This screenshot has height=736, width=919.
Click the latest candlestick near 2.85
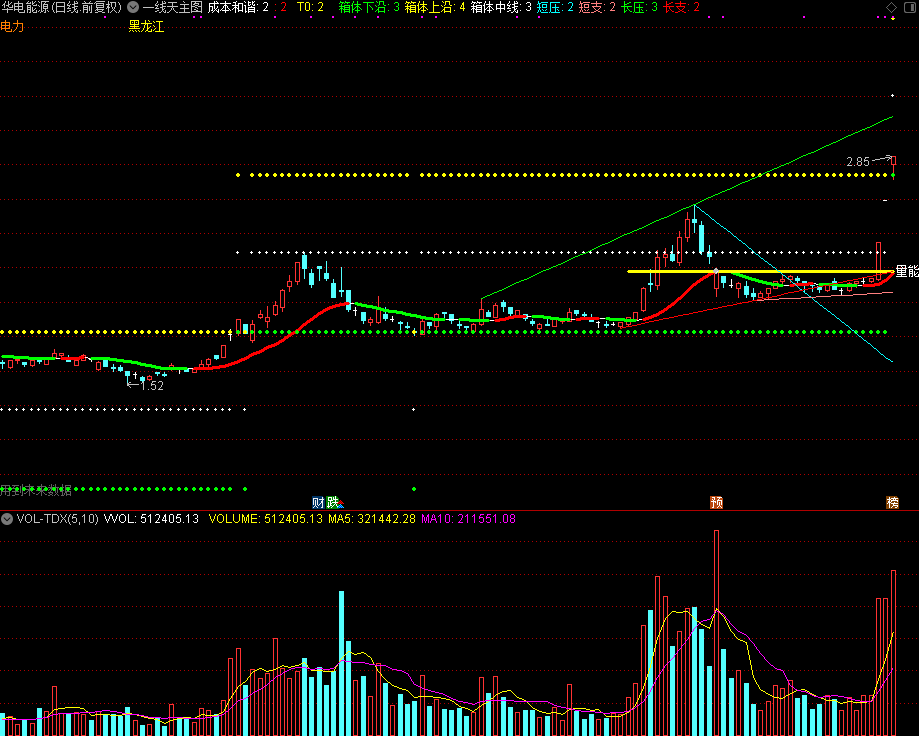pyautogui.click(x=893, y=166)
